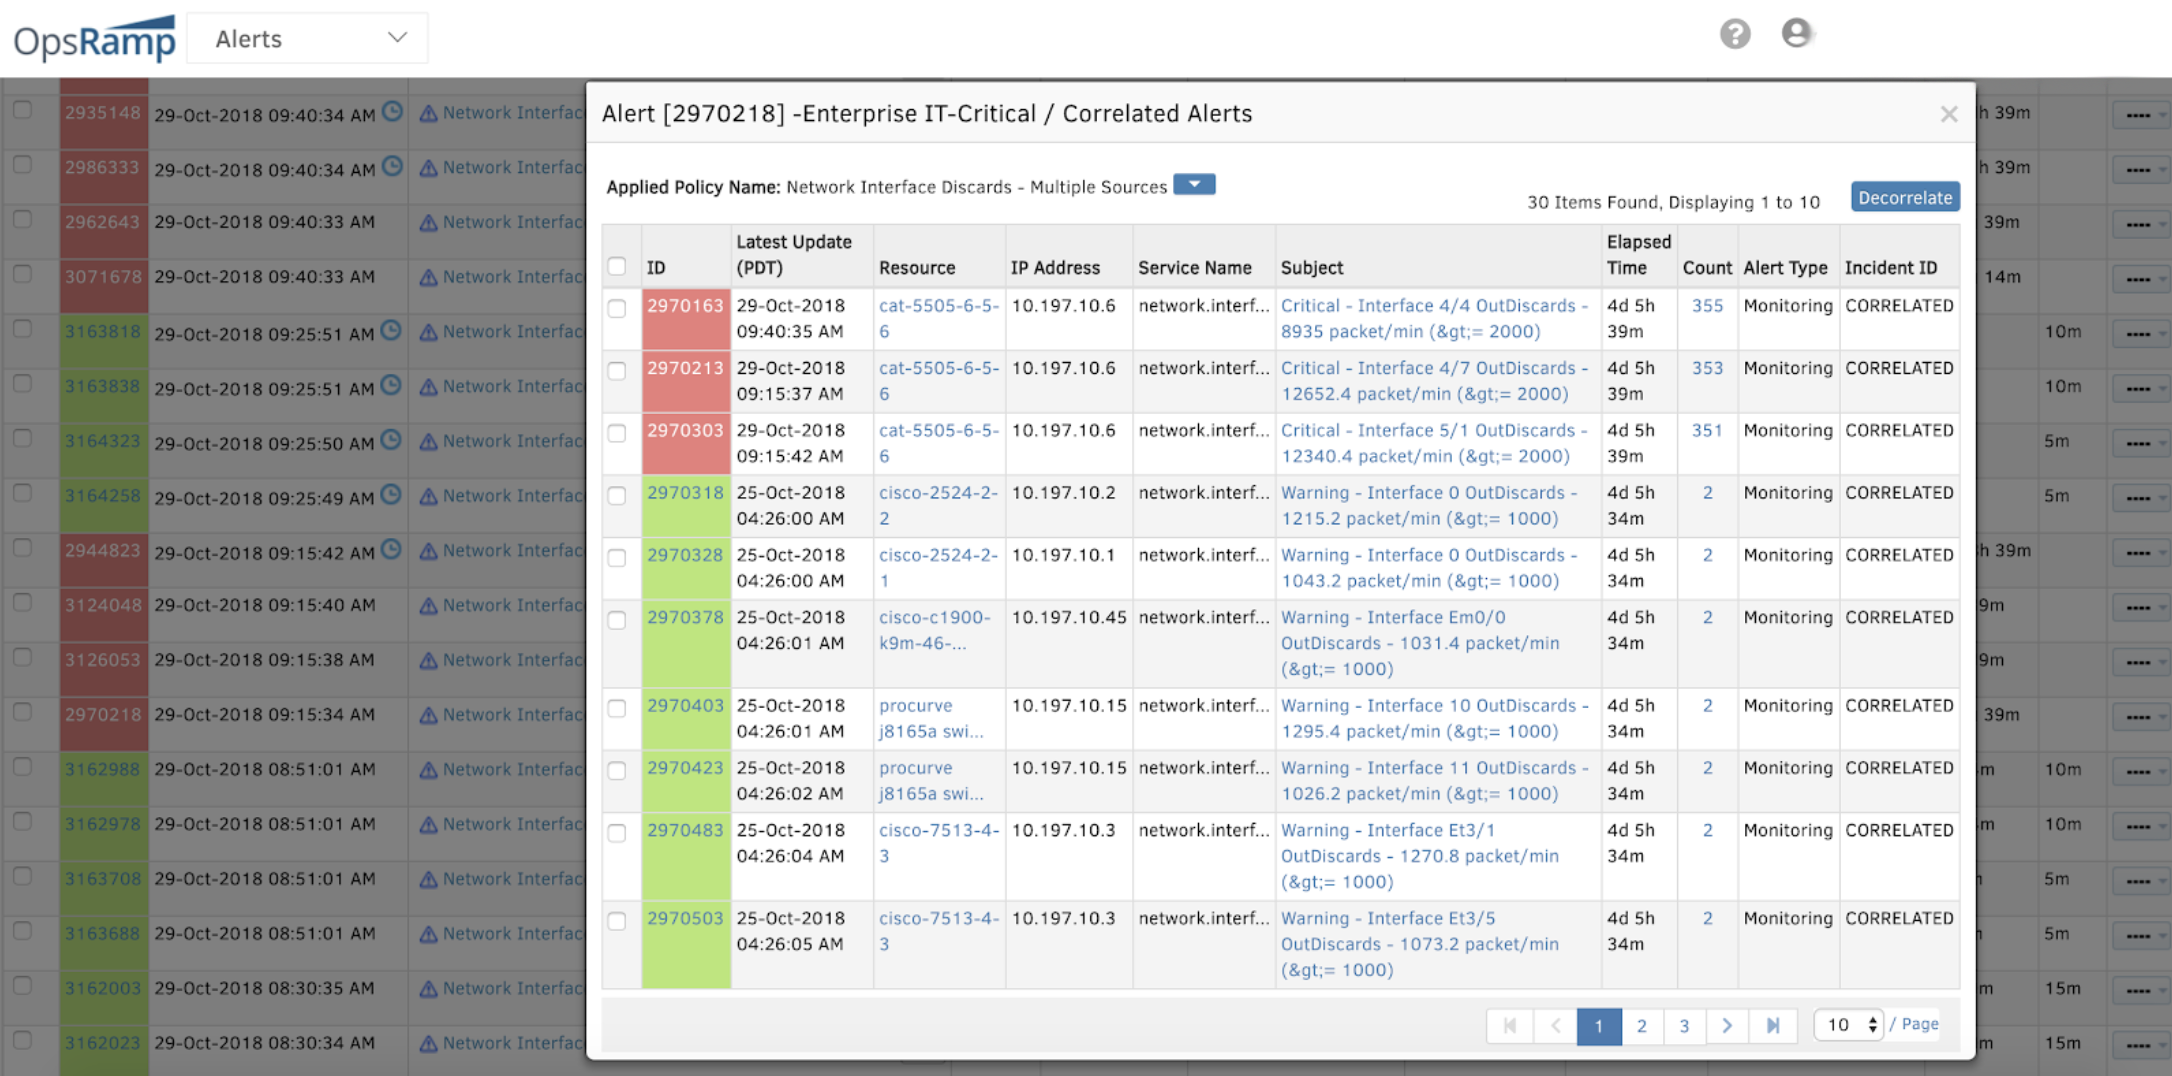Click the warning triangle beside alert 2935148
Screen dimensions: 2172x1076
[428, 112]
